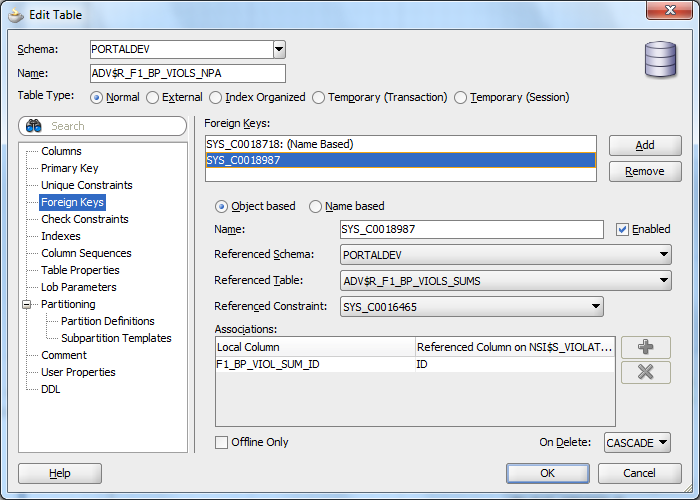Select Normal table type
The image size is (700, 500).
[x=96, y=97]
